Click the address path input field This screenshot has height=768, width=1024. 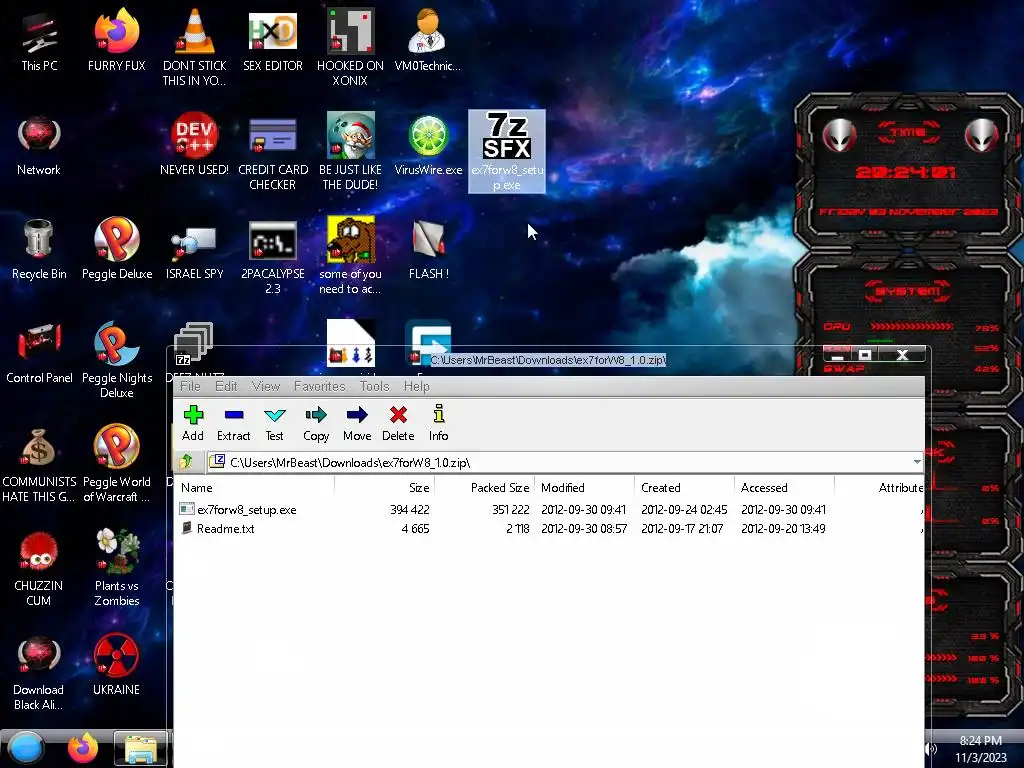[565, 462]
